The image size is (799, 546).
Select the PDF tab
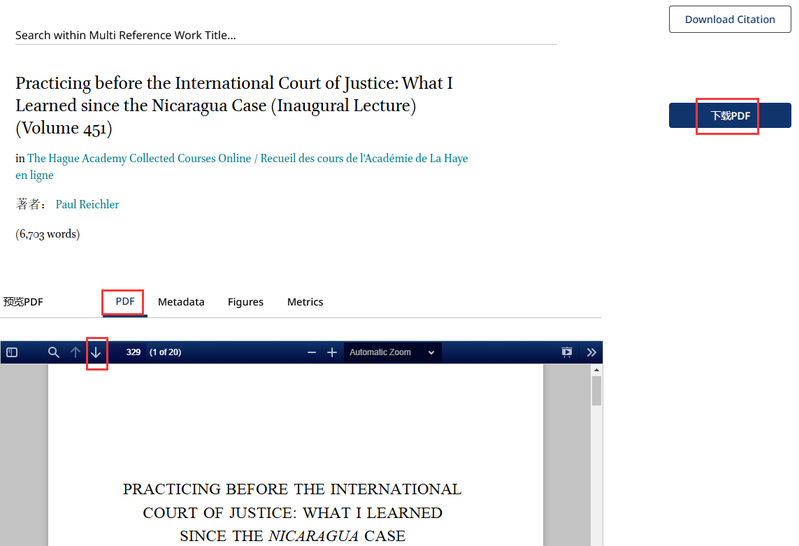pos(125,302)
